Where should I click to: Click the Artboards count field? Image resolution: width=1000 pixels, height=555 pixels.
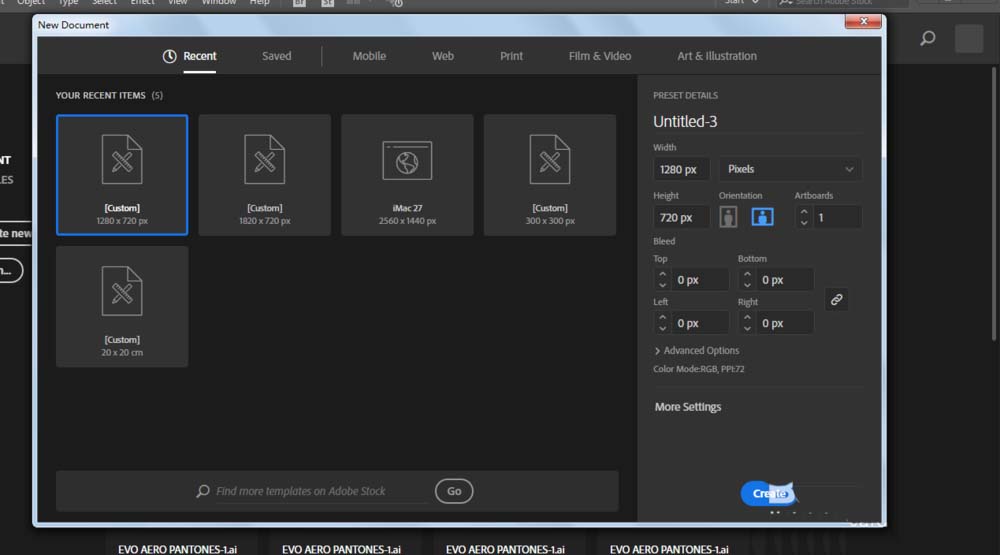837,218
